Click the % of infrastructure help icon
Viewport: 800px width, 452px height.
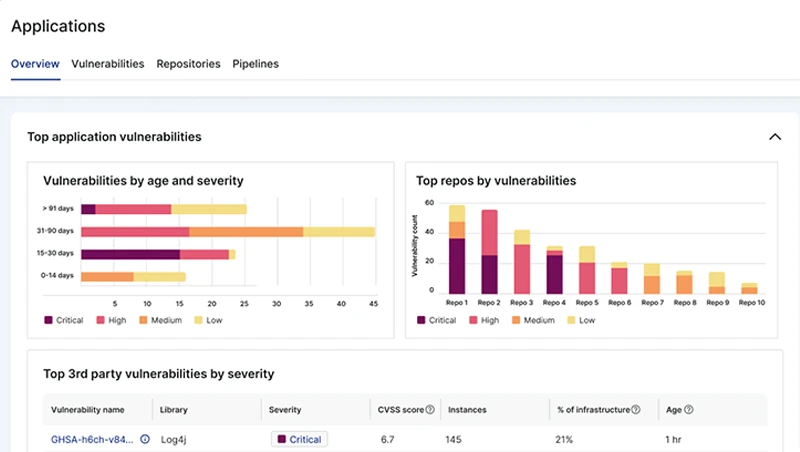pyautogui.click(x=636, y=410)
